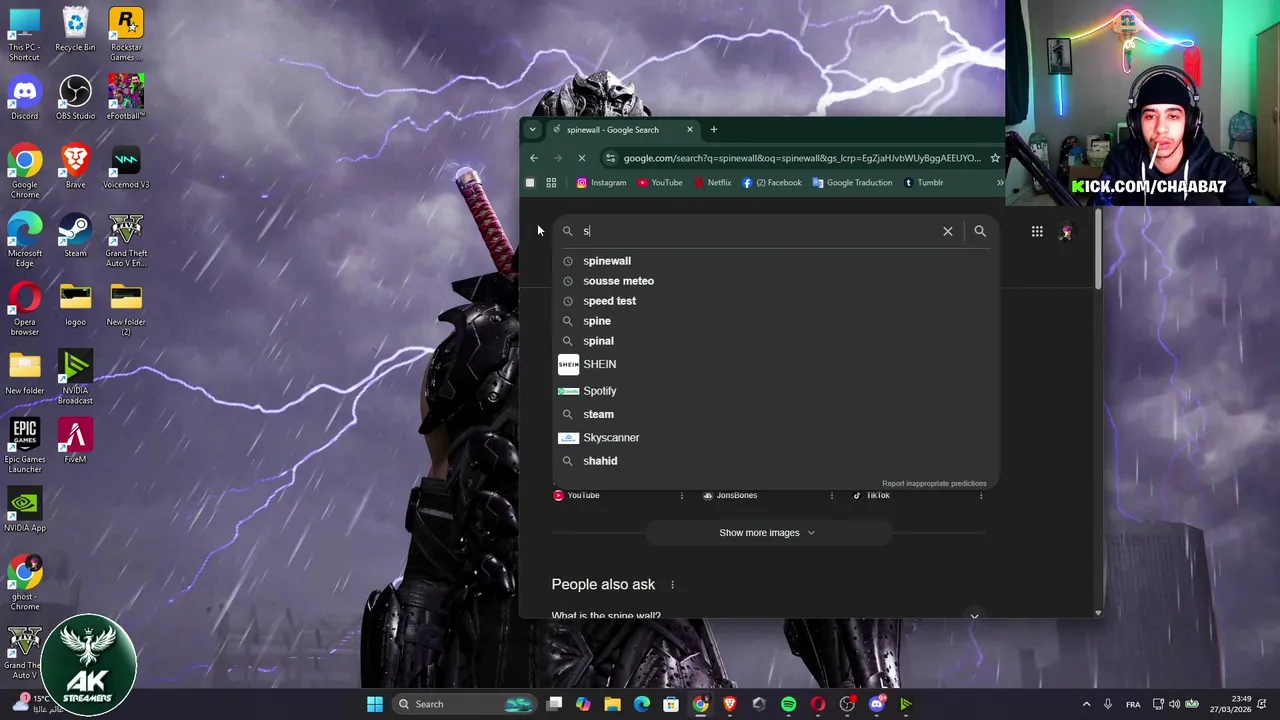Image resolution: width=1280 pixels, height=720 pixels.
Task: Click inside the Google search input
Action: (760, 231)
